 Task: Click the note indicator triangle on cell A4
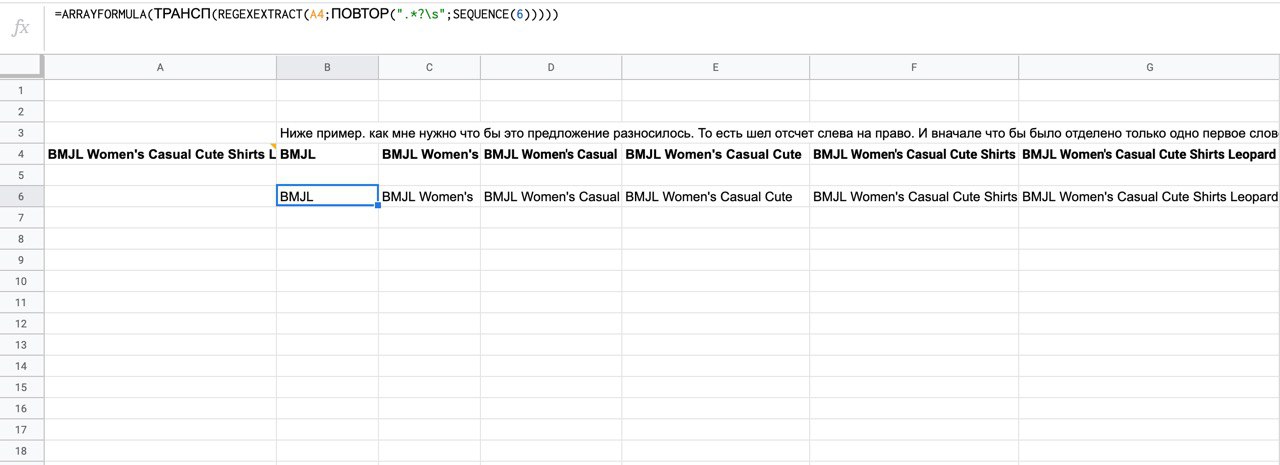[273, 147]
